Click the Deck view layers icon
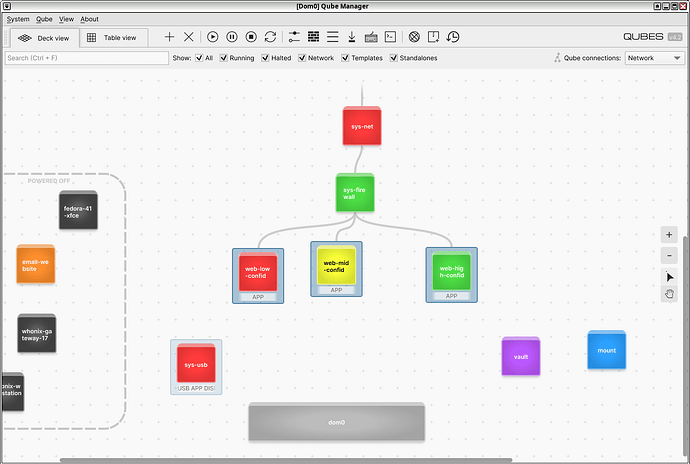The height and width of the screenshot is (464, 690). tap(25, 38)
